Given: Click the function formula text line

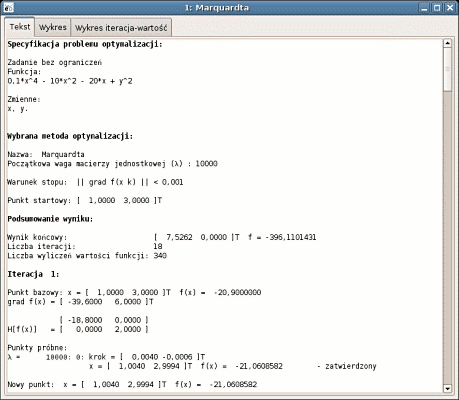Looking at the screenshot, I should (x=70, y=81).
